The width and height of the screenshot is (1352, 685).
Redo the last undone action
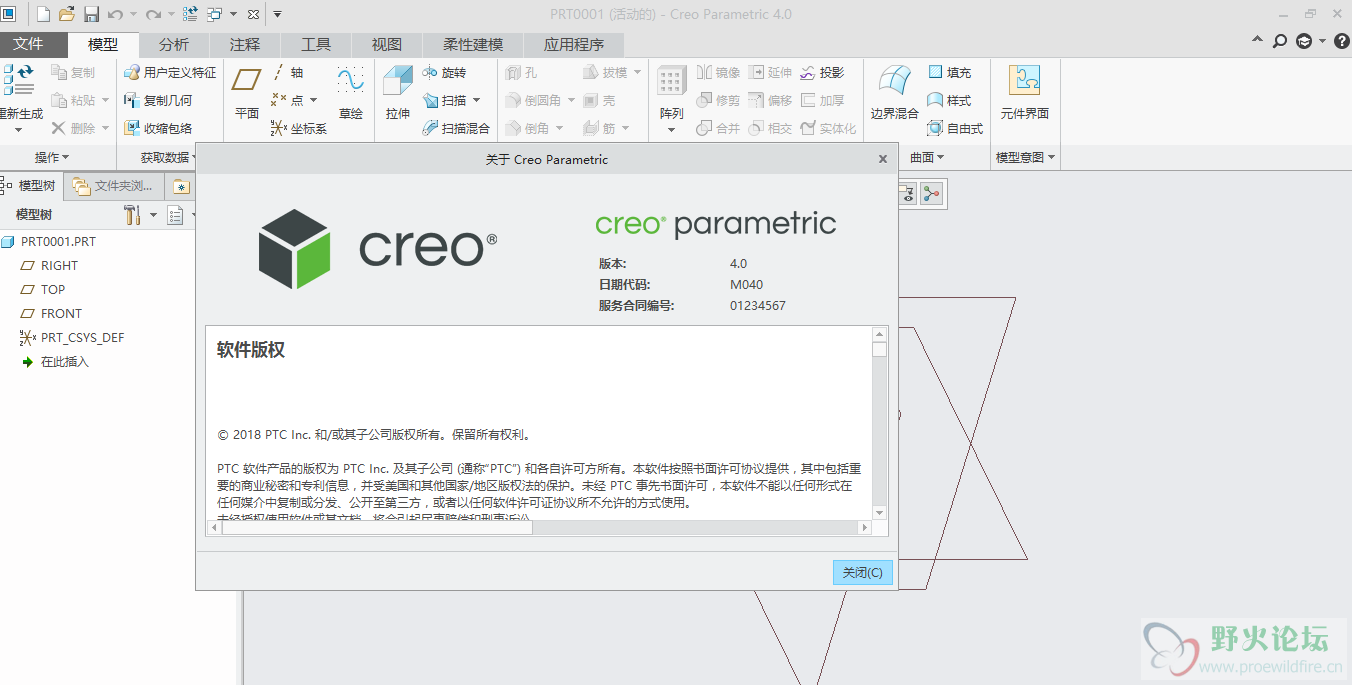pos(153,14)
